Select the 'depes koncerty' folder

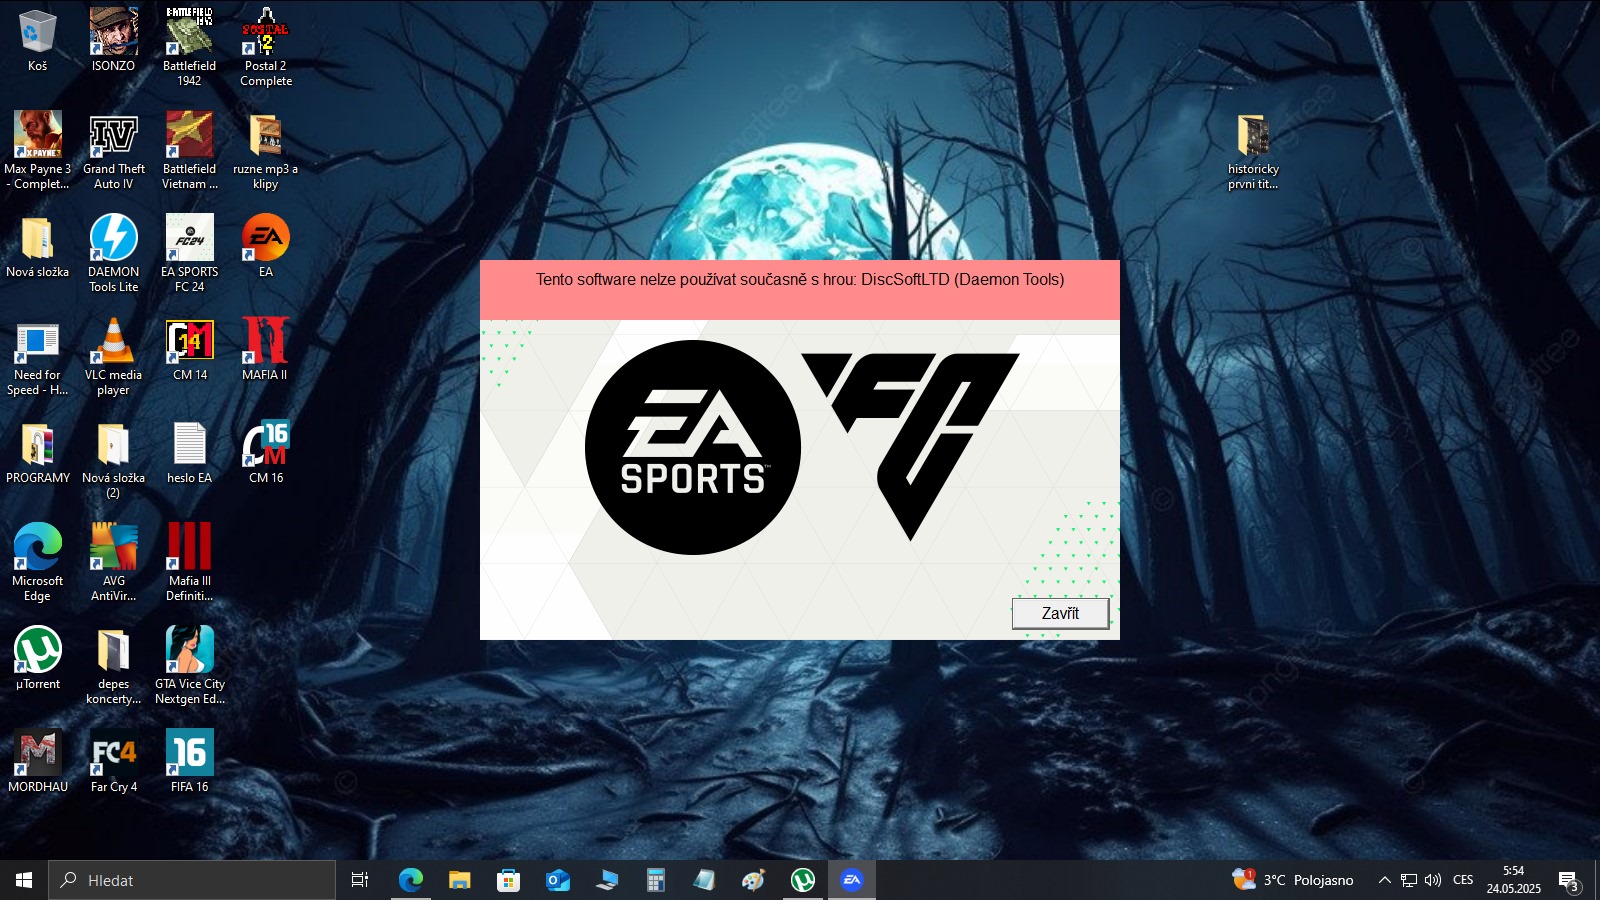pyautogui.click(x=113, y=666)
